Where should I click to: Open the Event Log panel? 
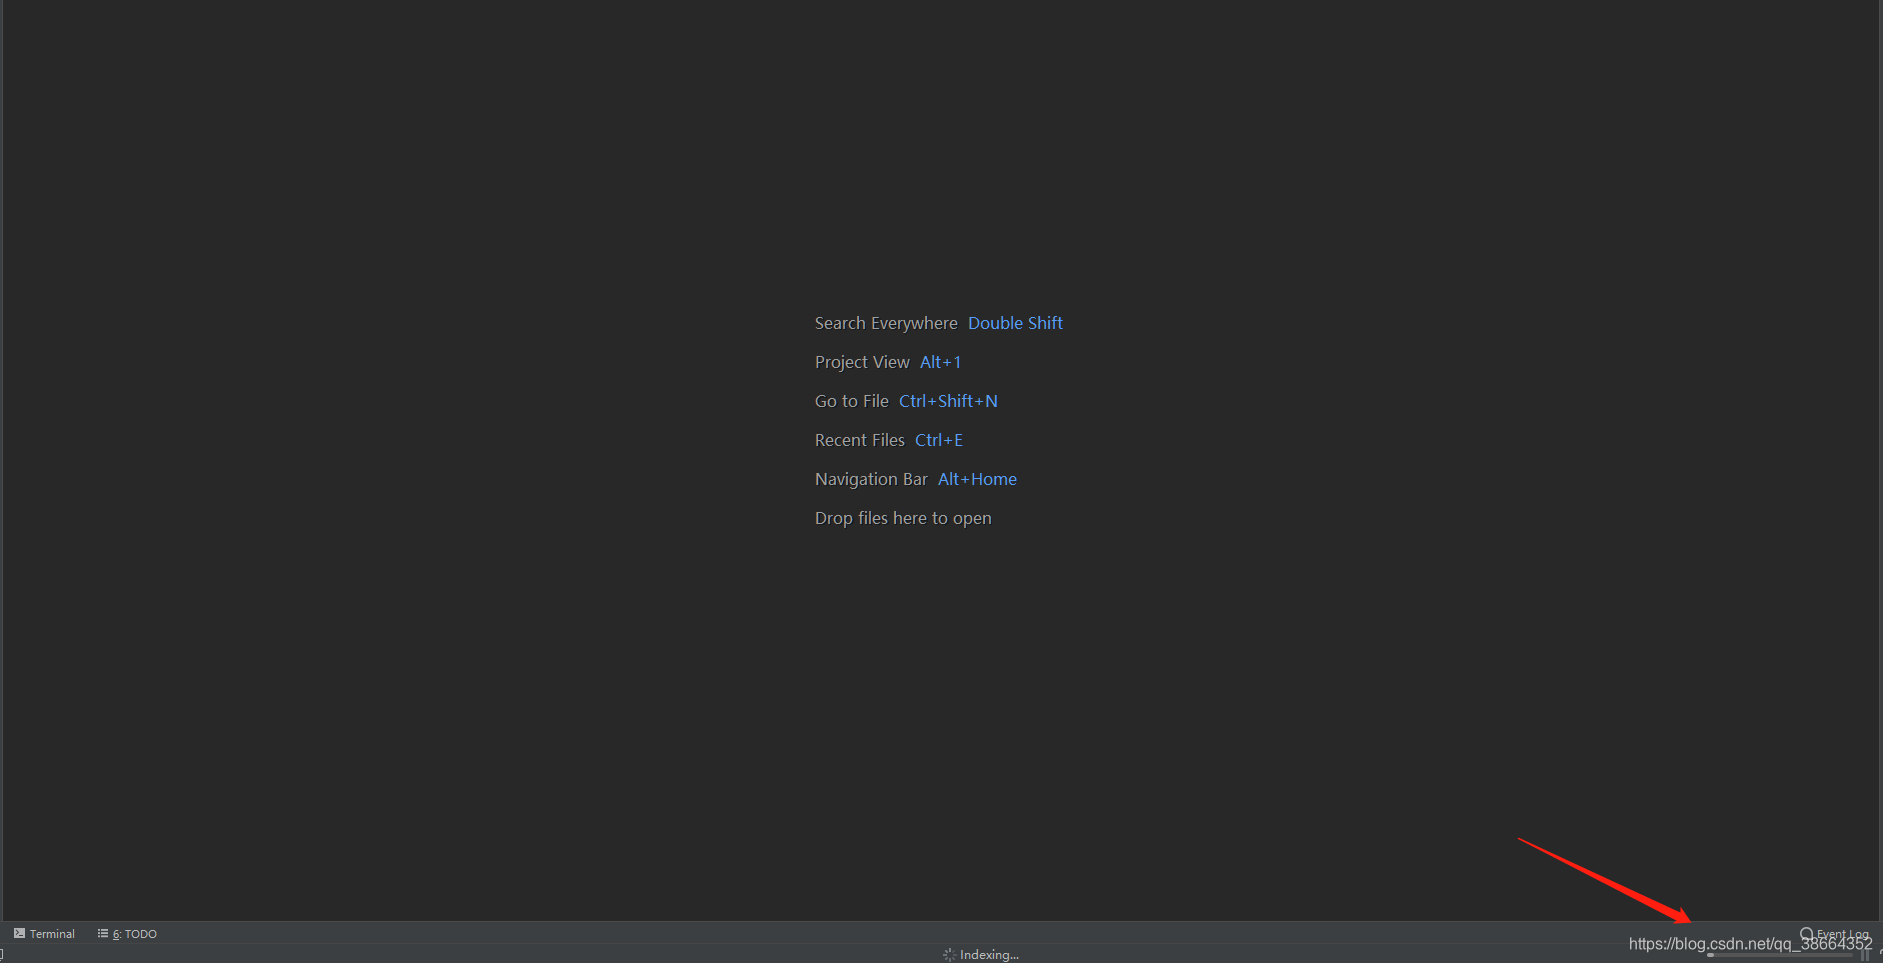click(x=1834, y=934)
